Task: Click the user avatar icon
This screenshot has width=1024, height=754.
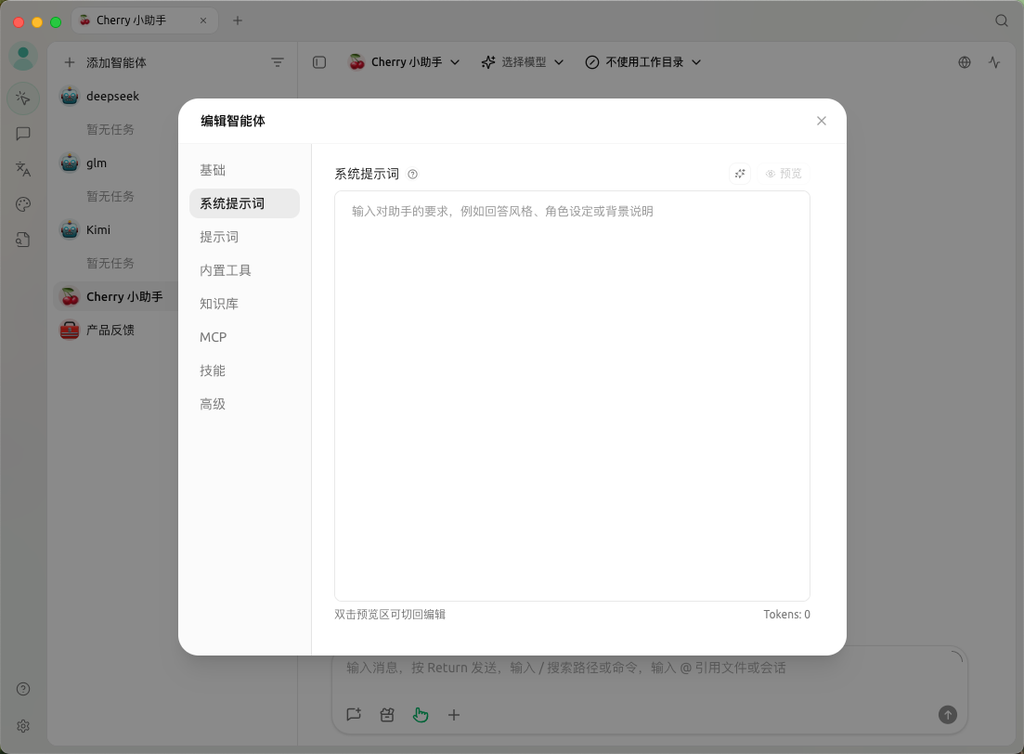Action: [23, 57]
